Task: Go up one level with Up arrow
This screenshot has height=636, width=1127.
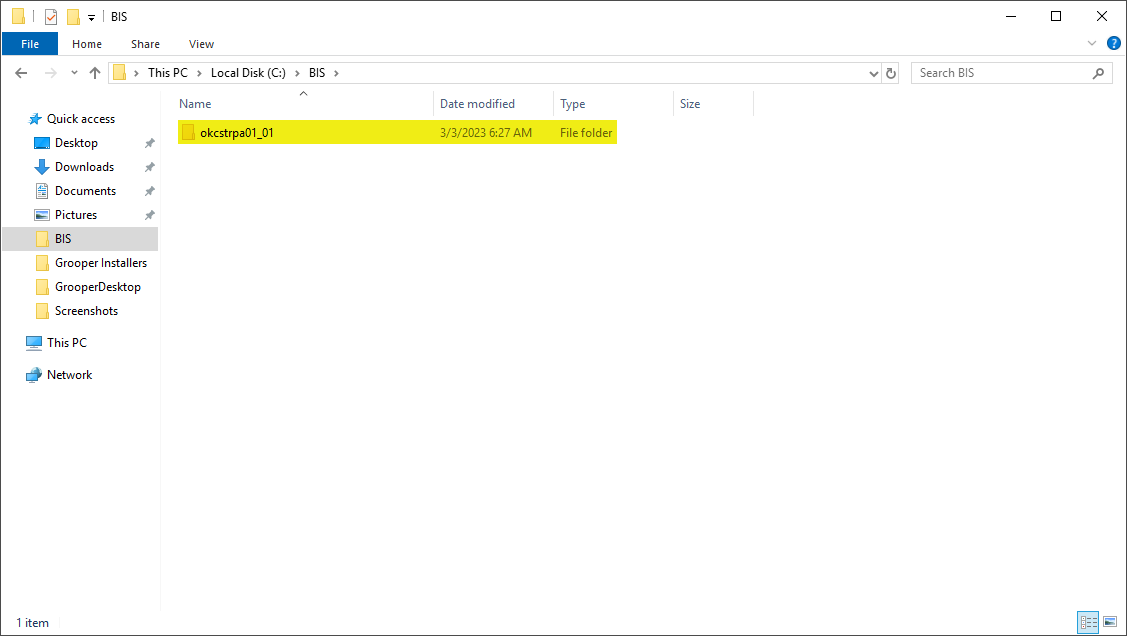Action: tap(95, 73)
